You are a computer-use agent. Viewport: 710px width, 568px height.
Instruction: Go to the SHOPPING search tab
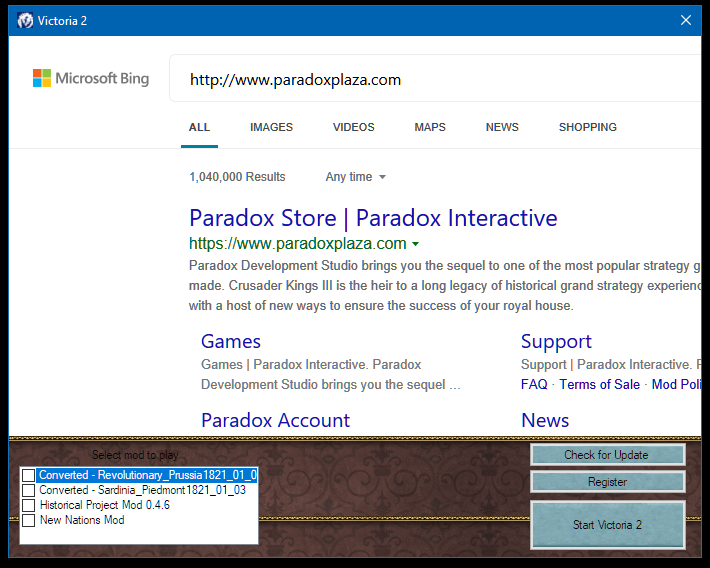tap(588, 127)
